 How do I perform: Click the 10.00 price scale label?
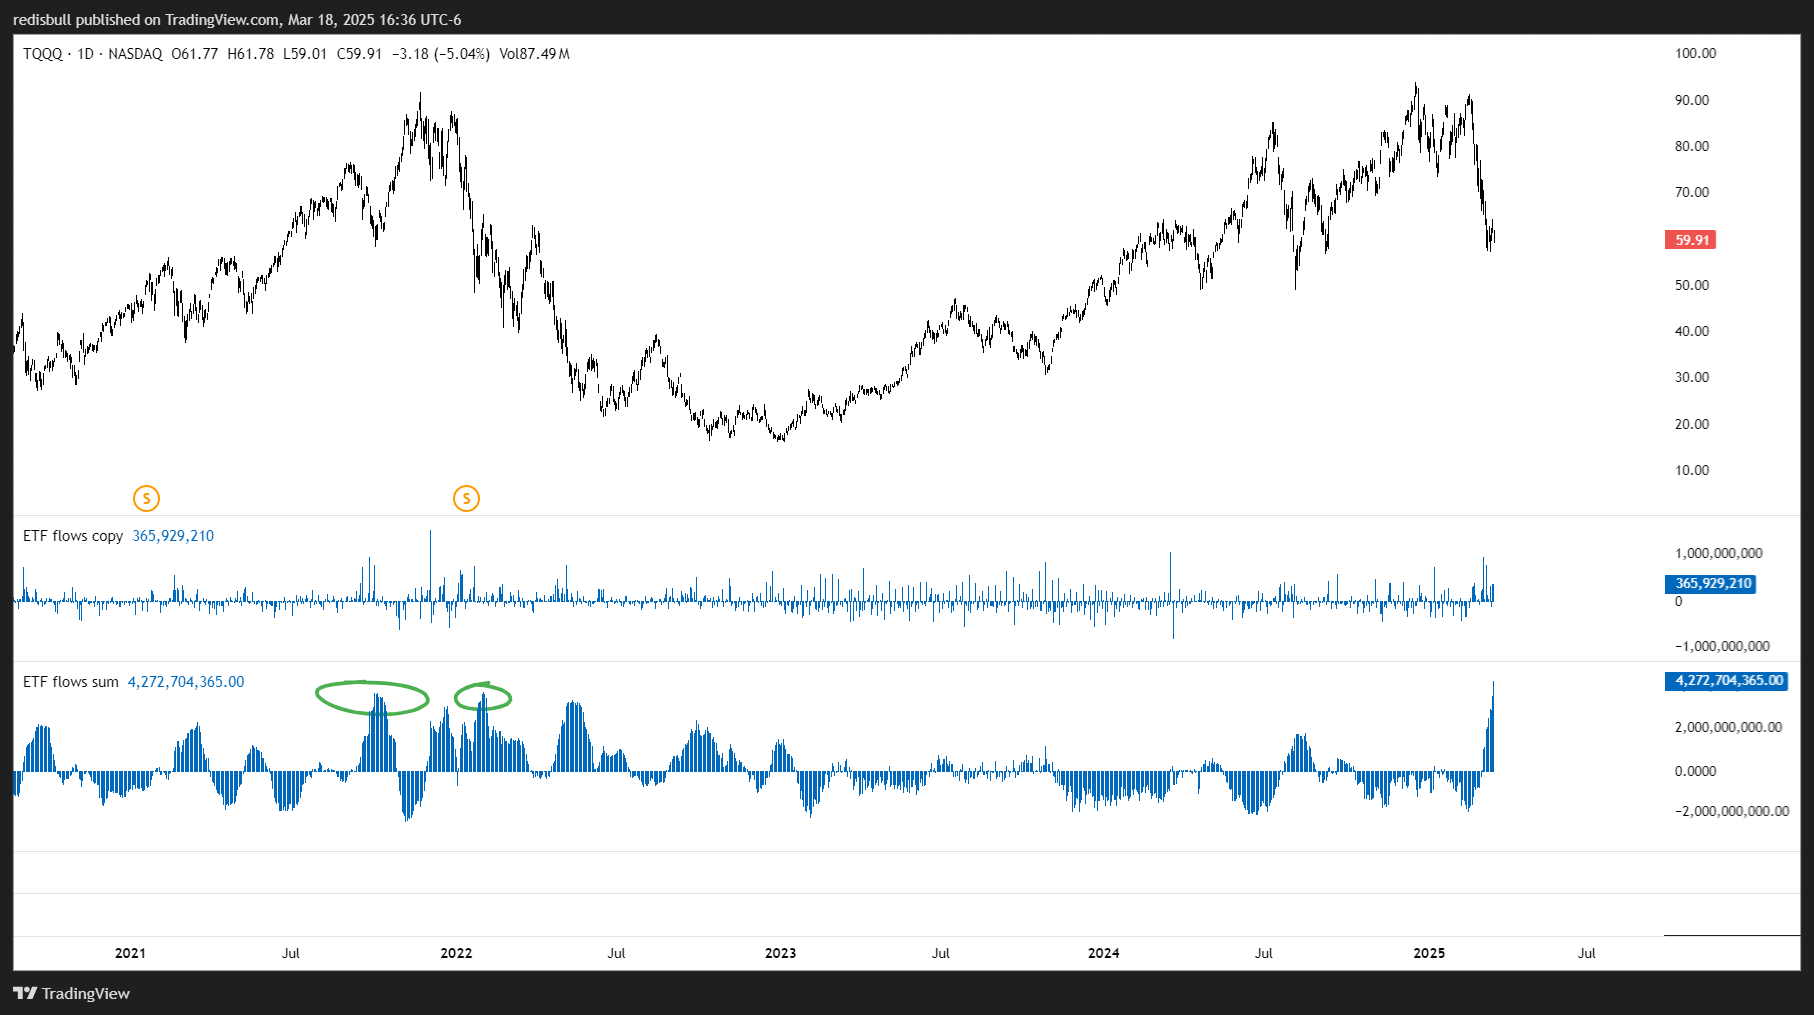point(1692,470)
